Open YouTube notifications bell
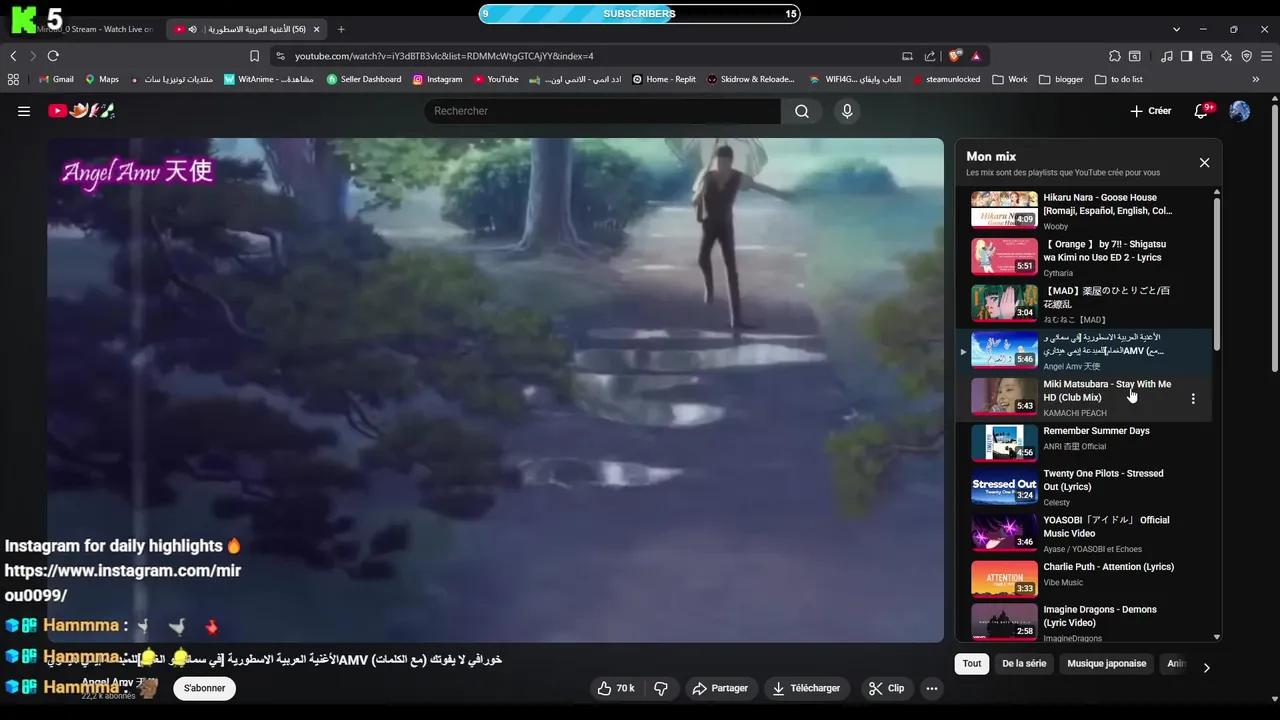 tap(1201, 111)
